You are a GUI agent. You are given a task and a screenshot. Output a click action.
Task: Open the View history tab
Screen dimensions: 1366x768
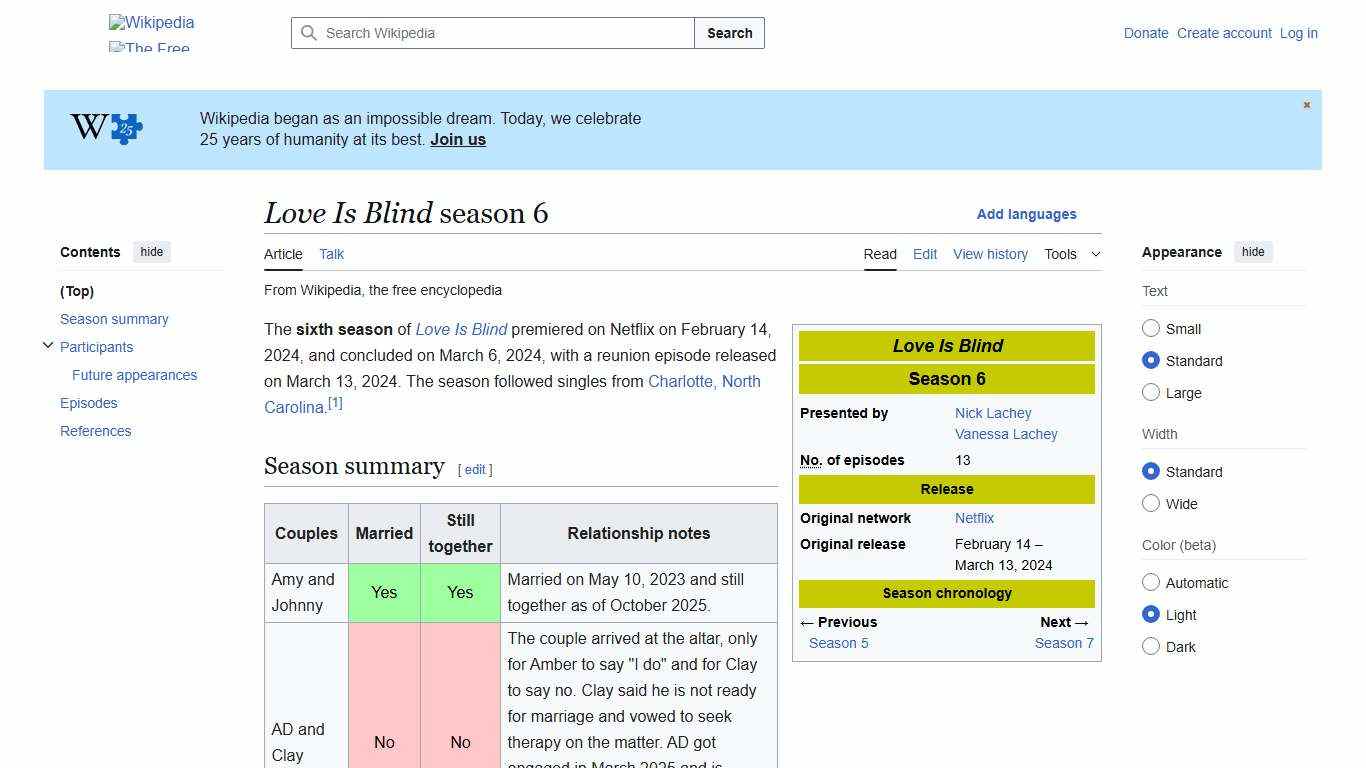[989, 254]
